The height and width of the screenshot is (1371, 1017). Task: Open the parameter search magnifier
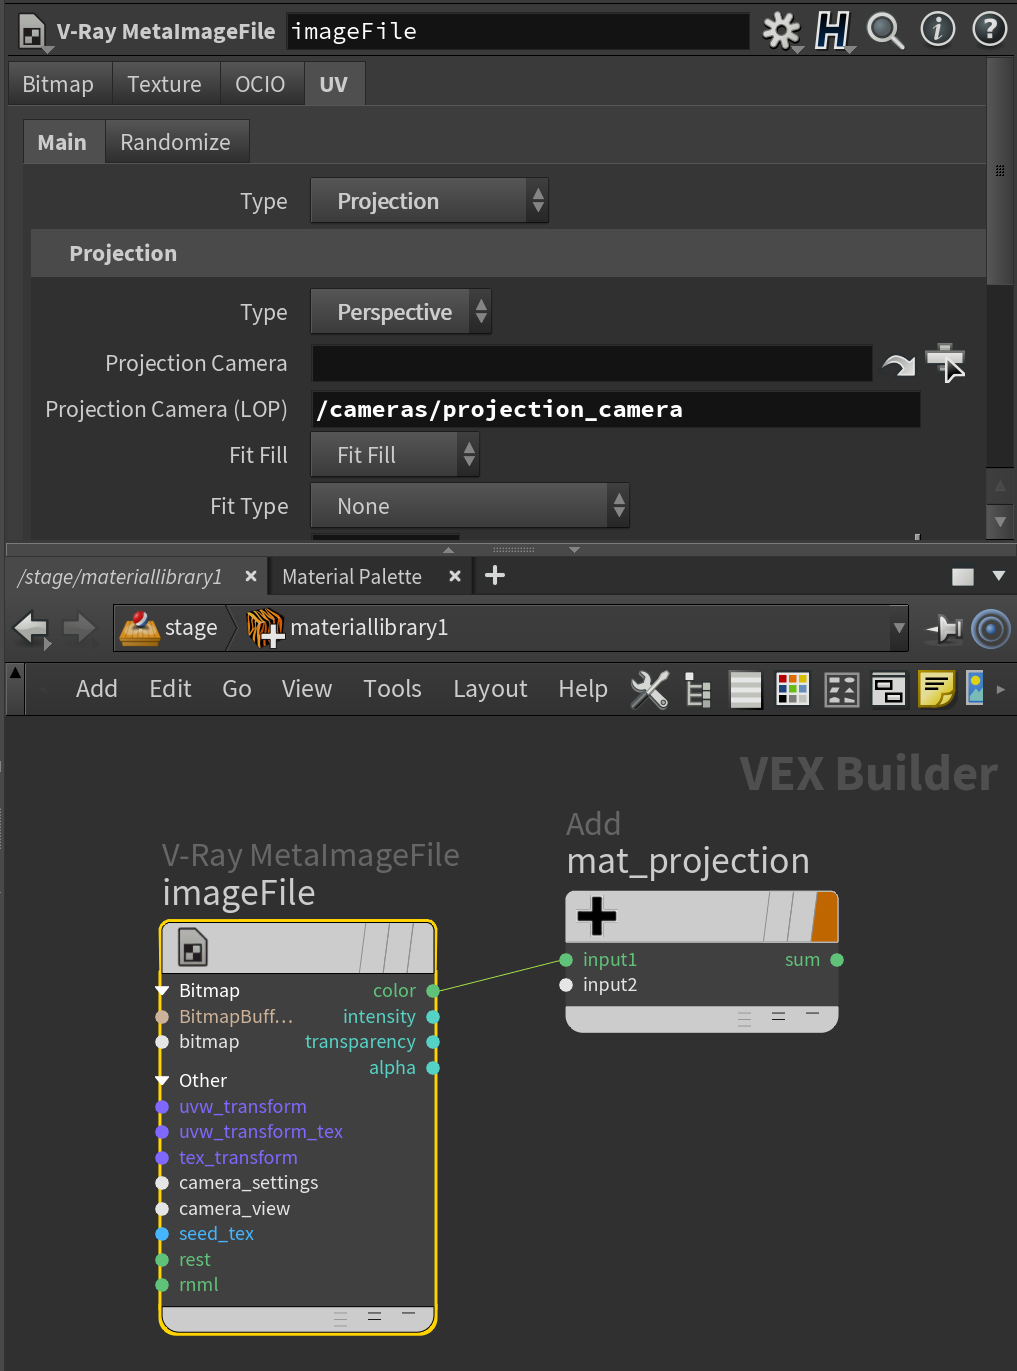pos(885,31)
